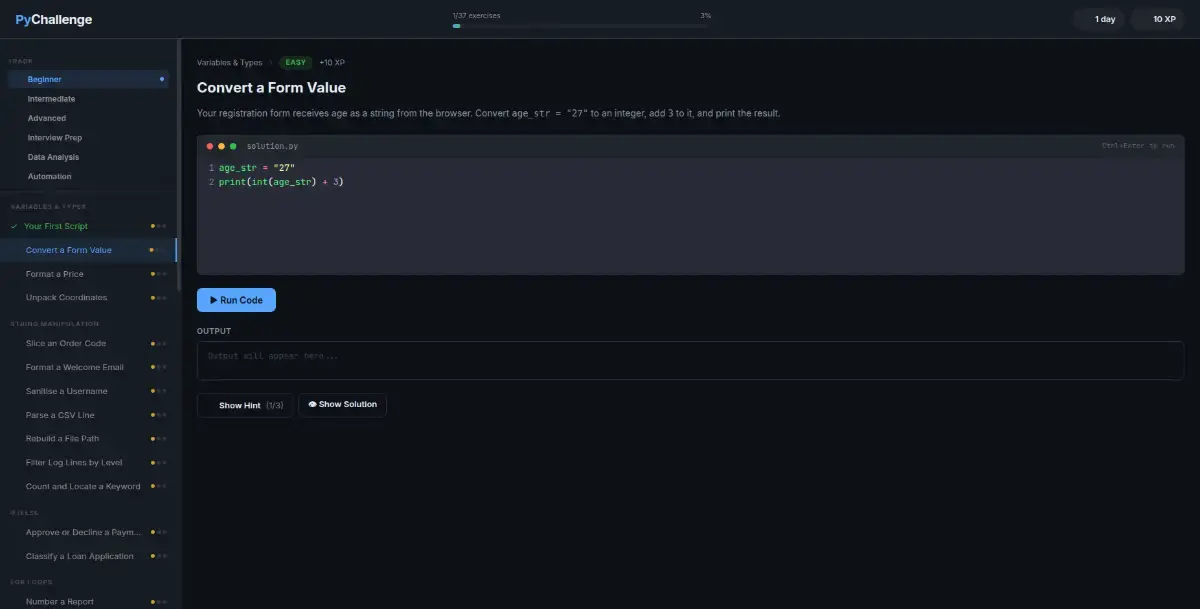Click code line 2 print statement
Image resolution: width=1200 pixels, height=609 pixels.
(281, 182)
